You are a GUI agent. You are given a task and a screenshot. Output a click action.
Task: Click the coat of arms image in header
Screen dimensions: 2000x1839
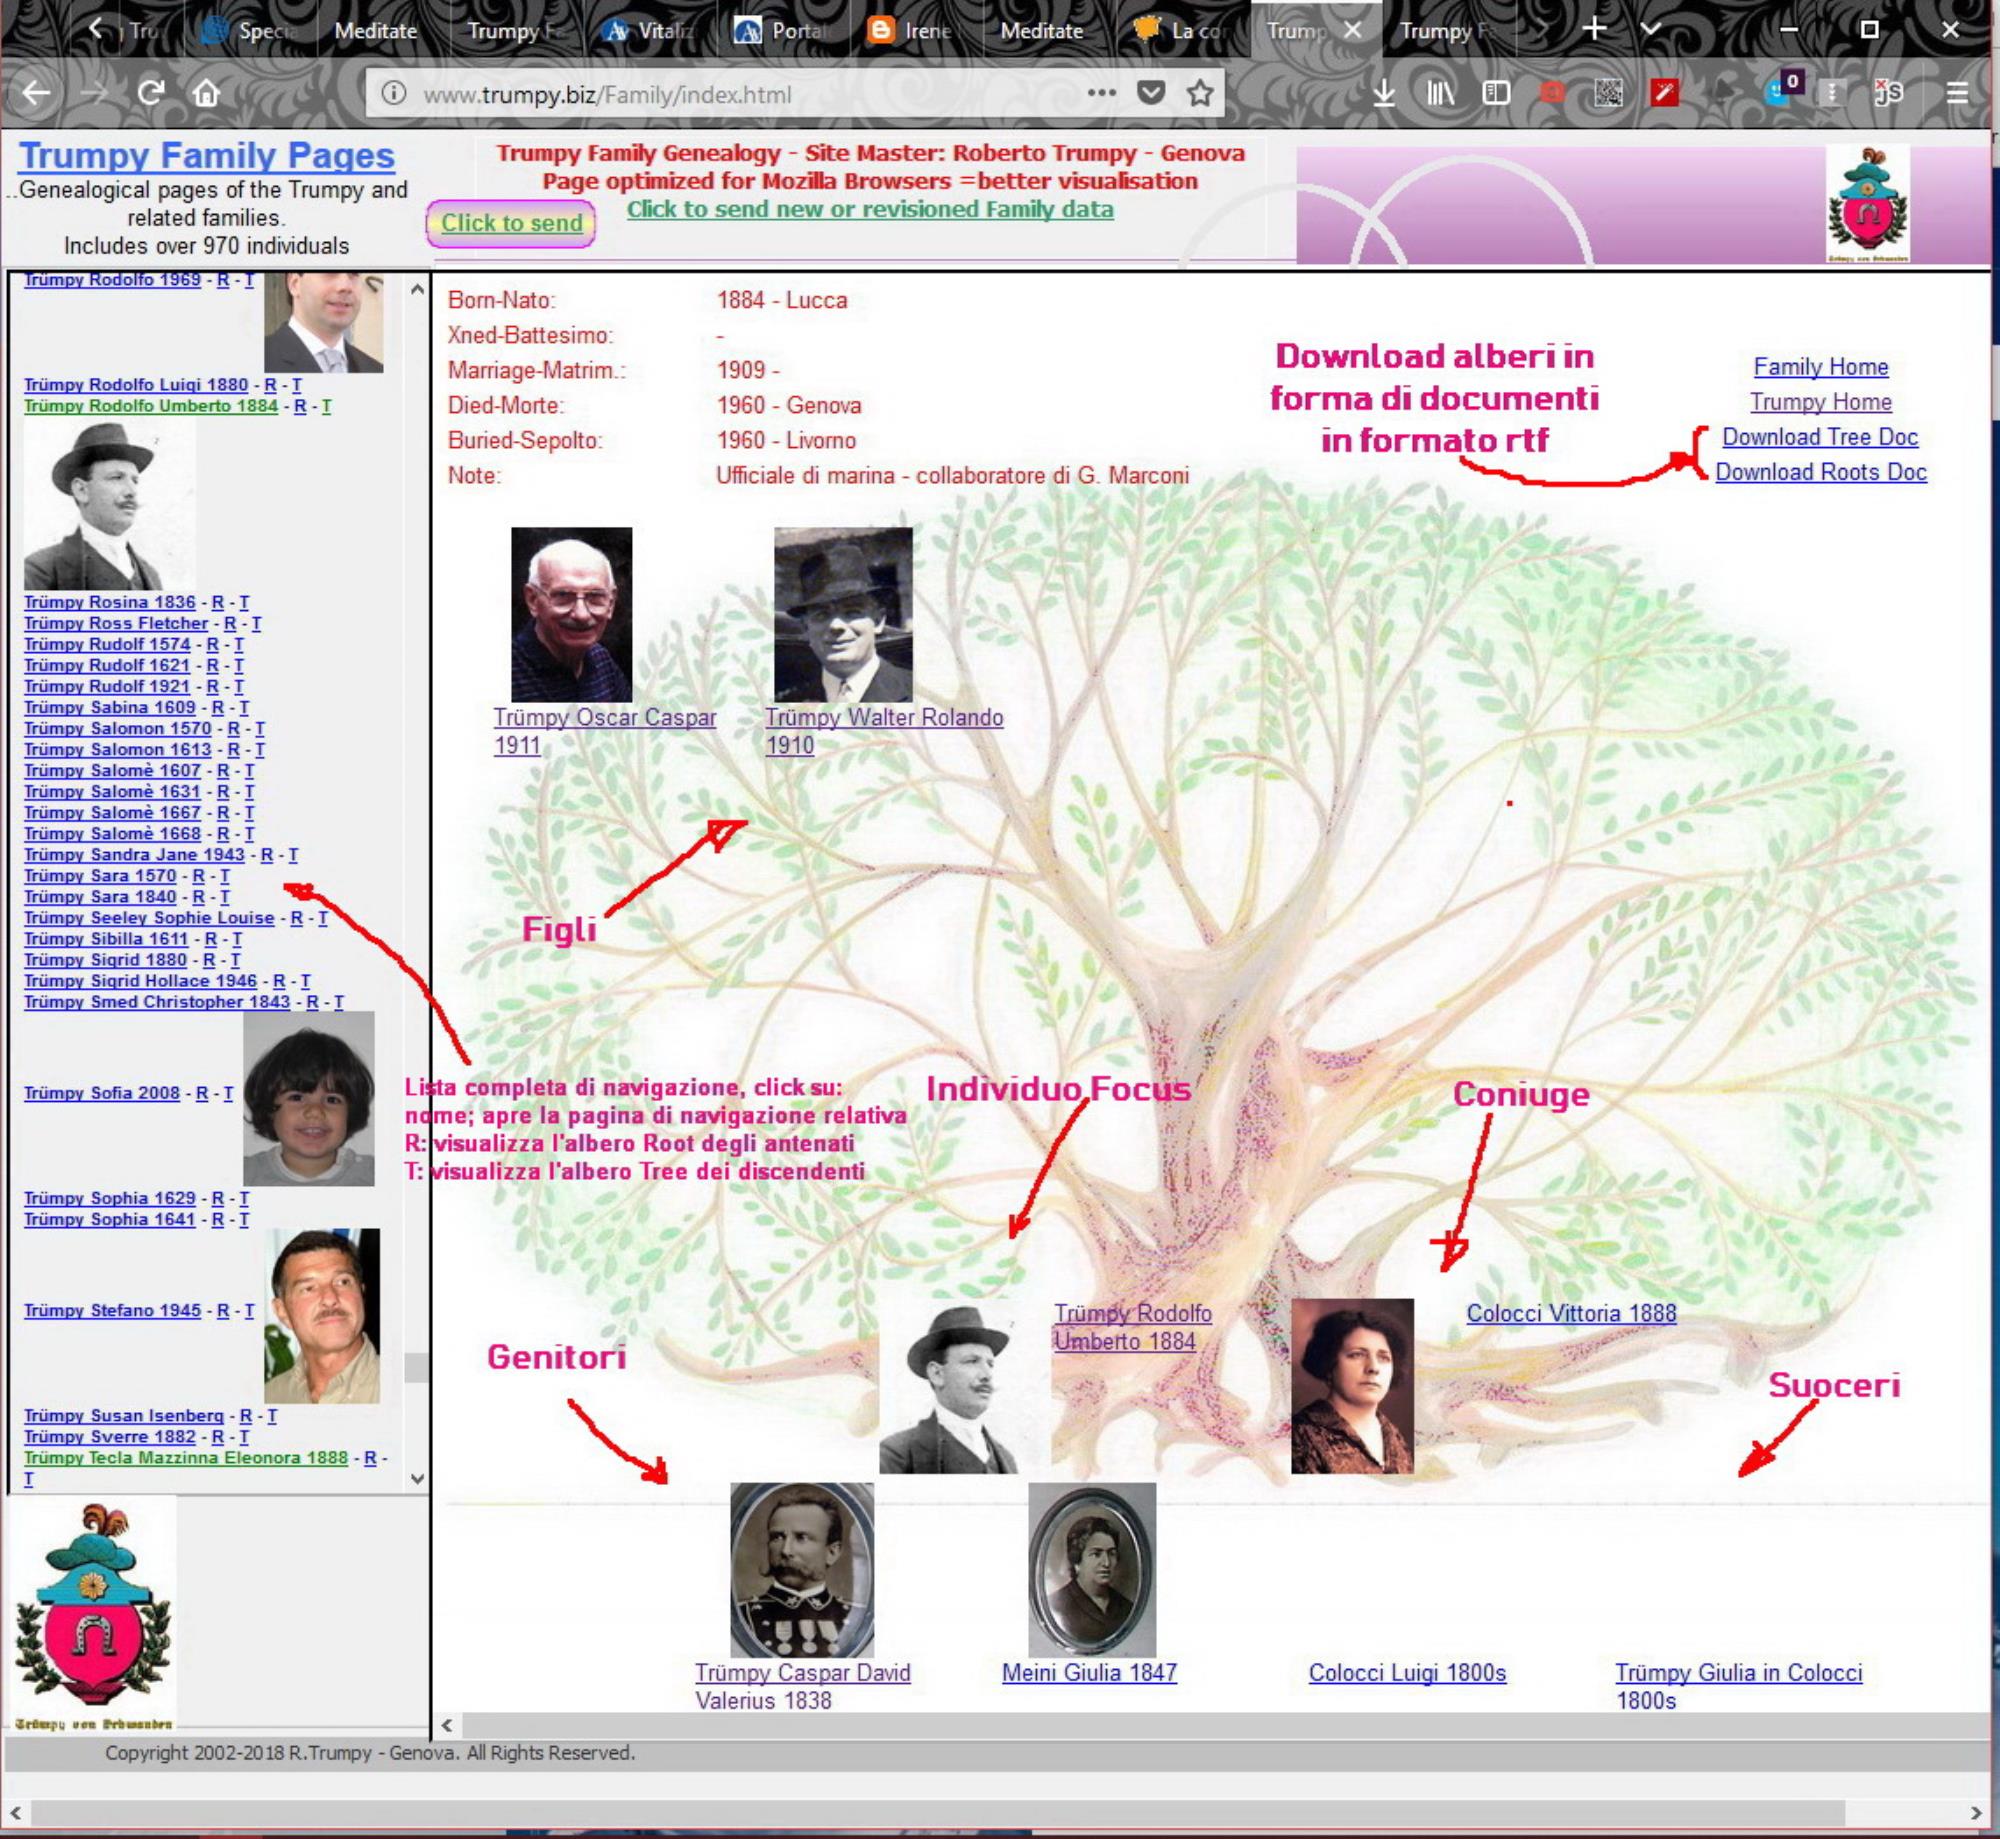1868,204
